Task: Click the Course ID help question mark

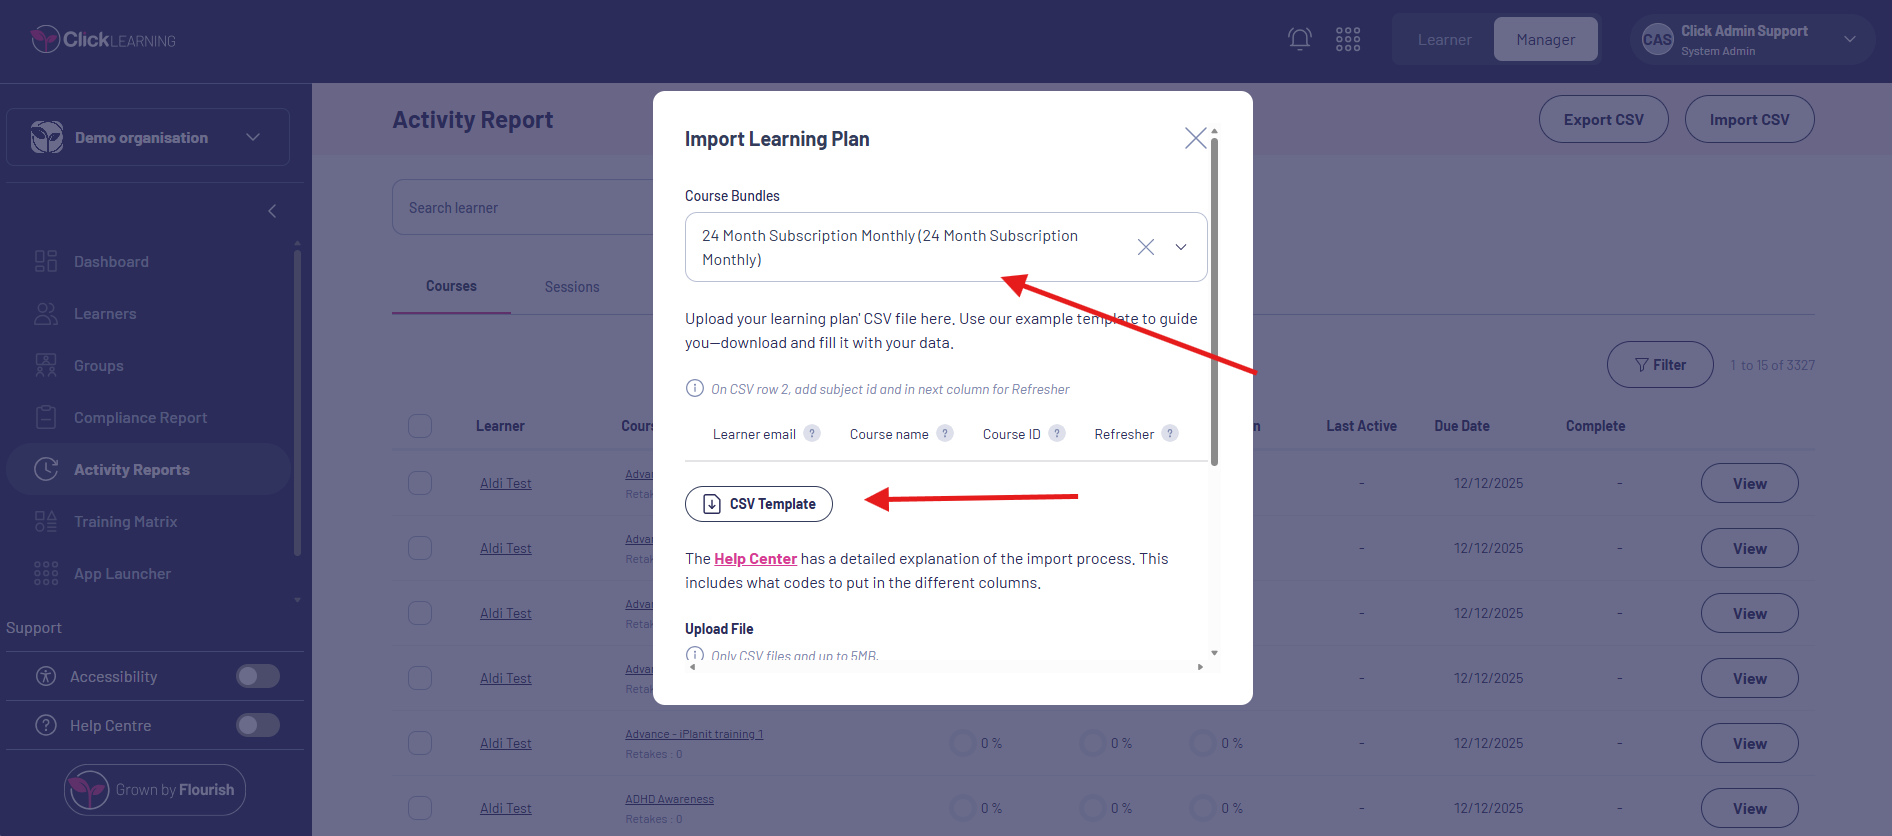Action: coord(1056,433)
